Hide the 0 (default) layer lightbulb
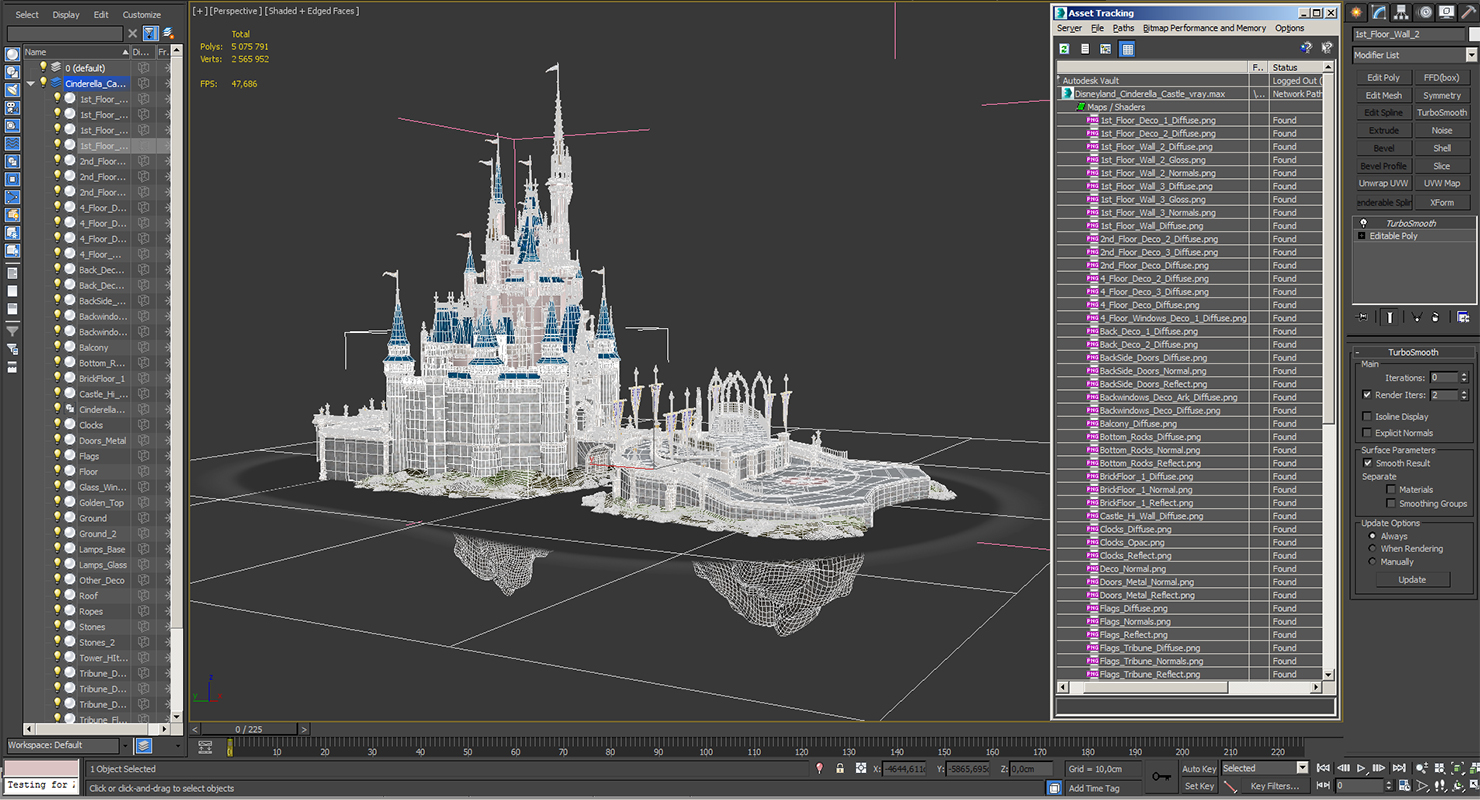 point(43,68)
